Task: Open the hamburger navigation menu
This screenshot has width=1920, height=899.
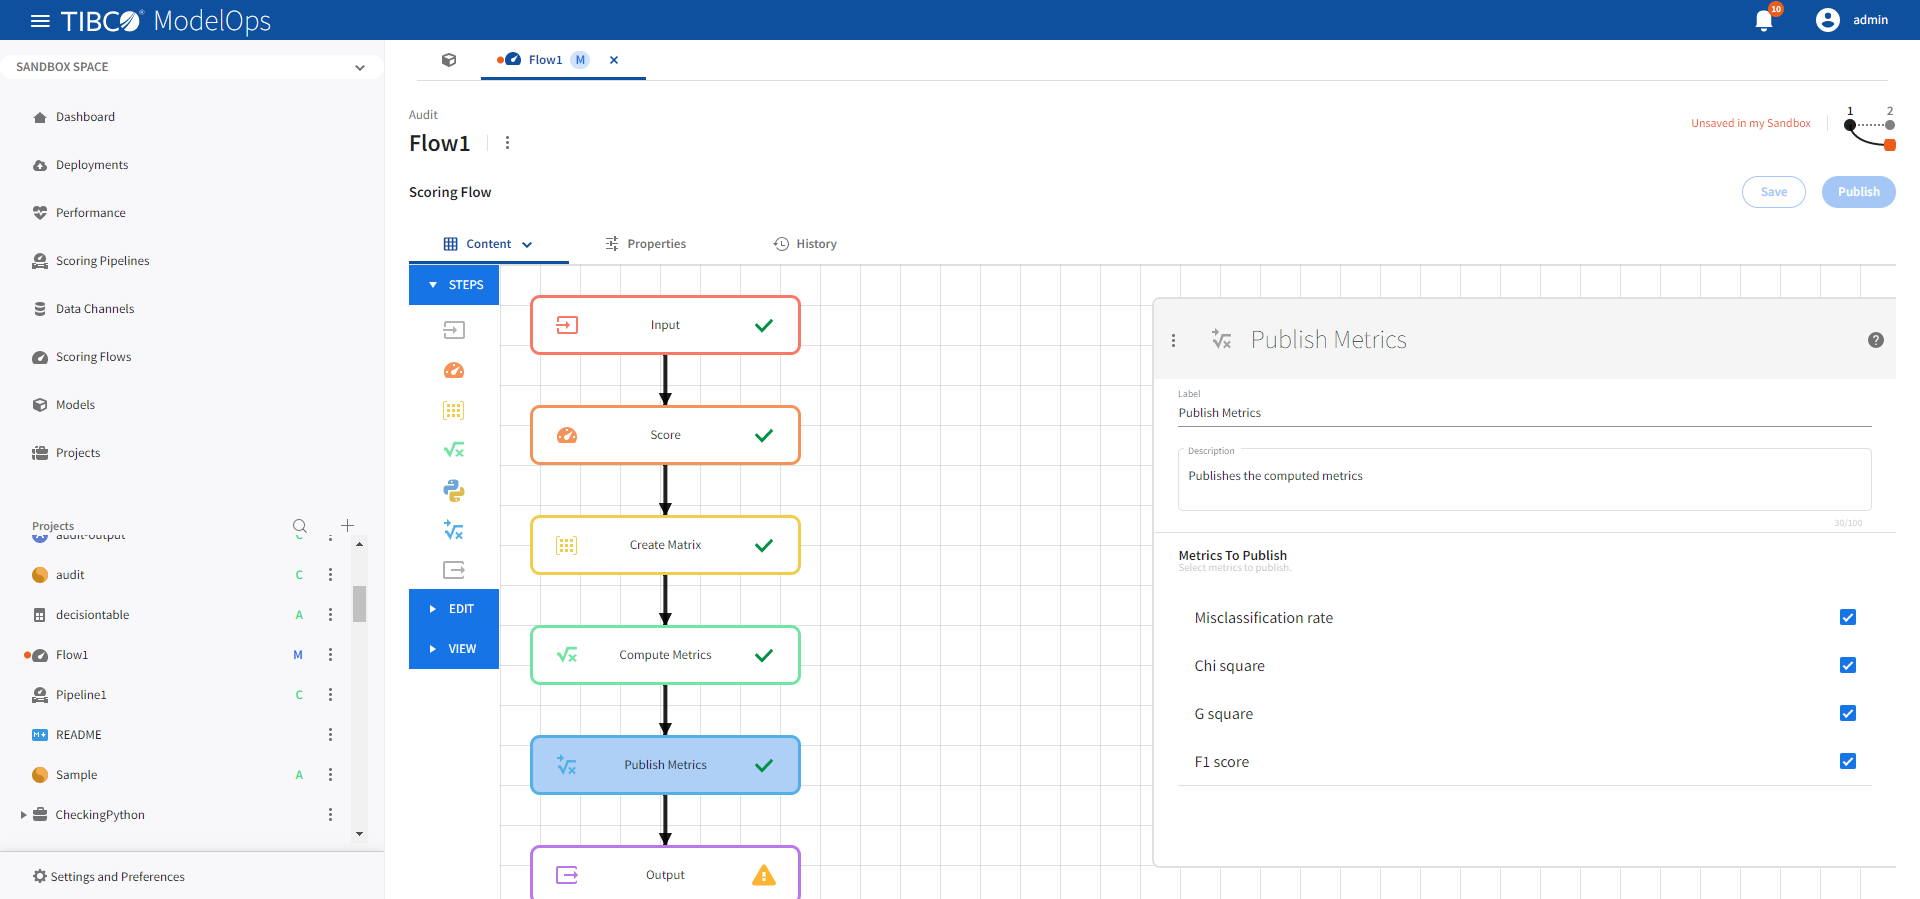Action: tap(40, 21)
